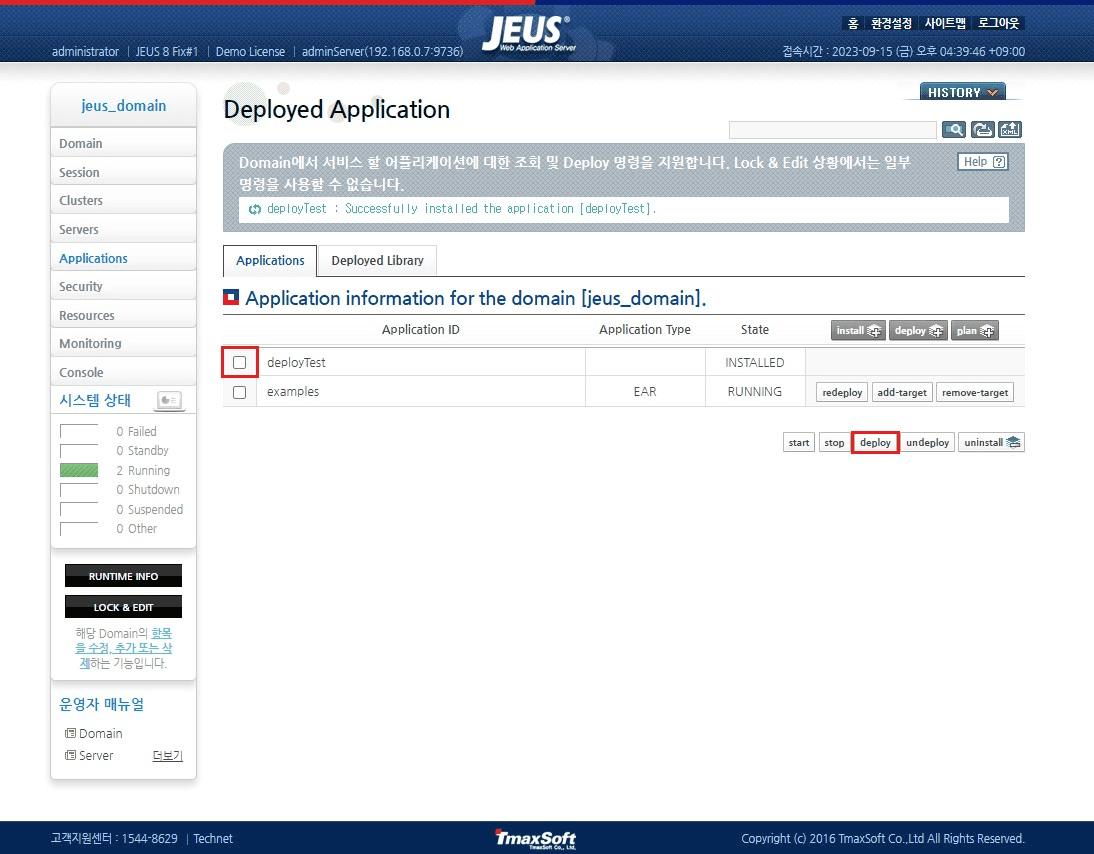Image resolution: width=1094 pixels, height=854 pixels.
Task: Click add-target for examples application
Action: tap(902, 393)
